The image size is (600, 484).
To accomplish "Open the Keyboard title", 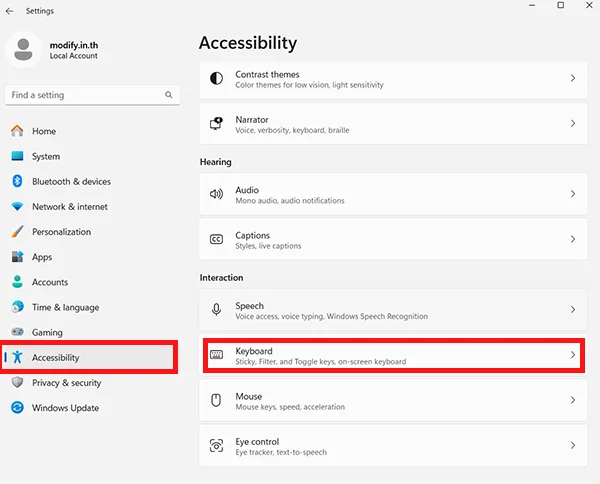I will coord(254,351).
